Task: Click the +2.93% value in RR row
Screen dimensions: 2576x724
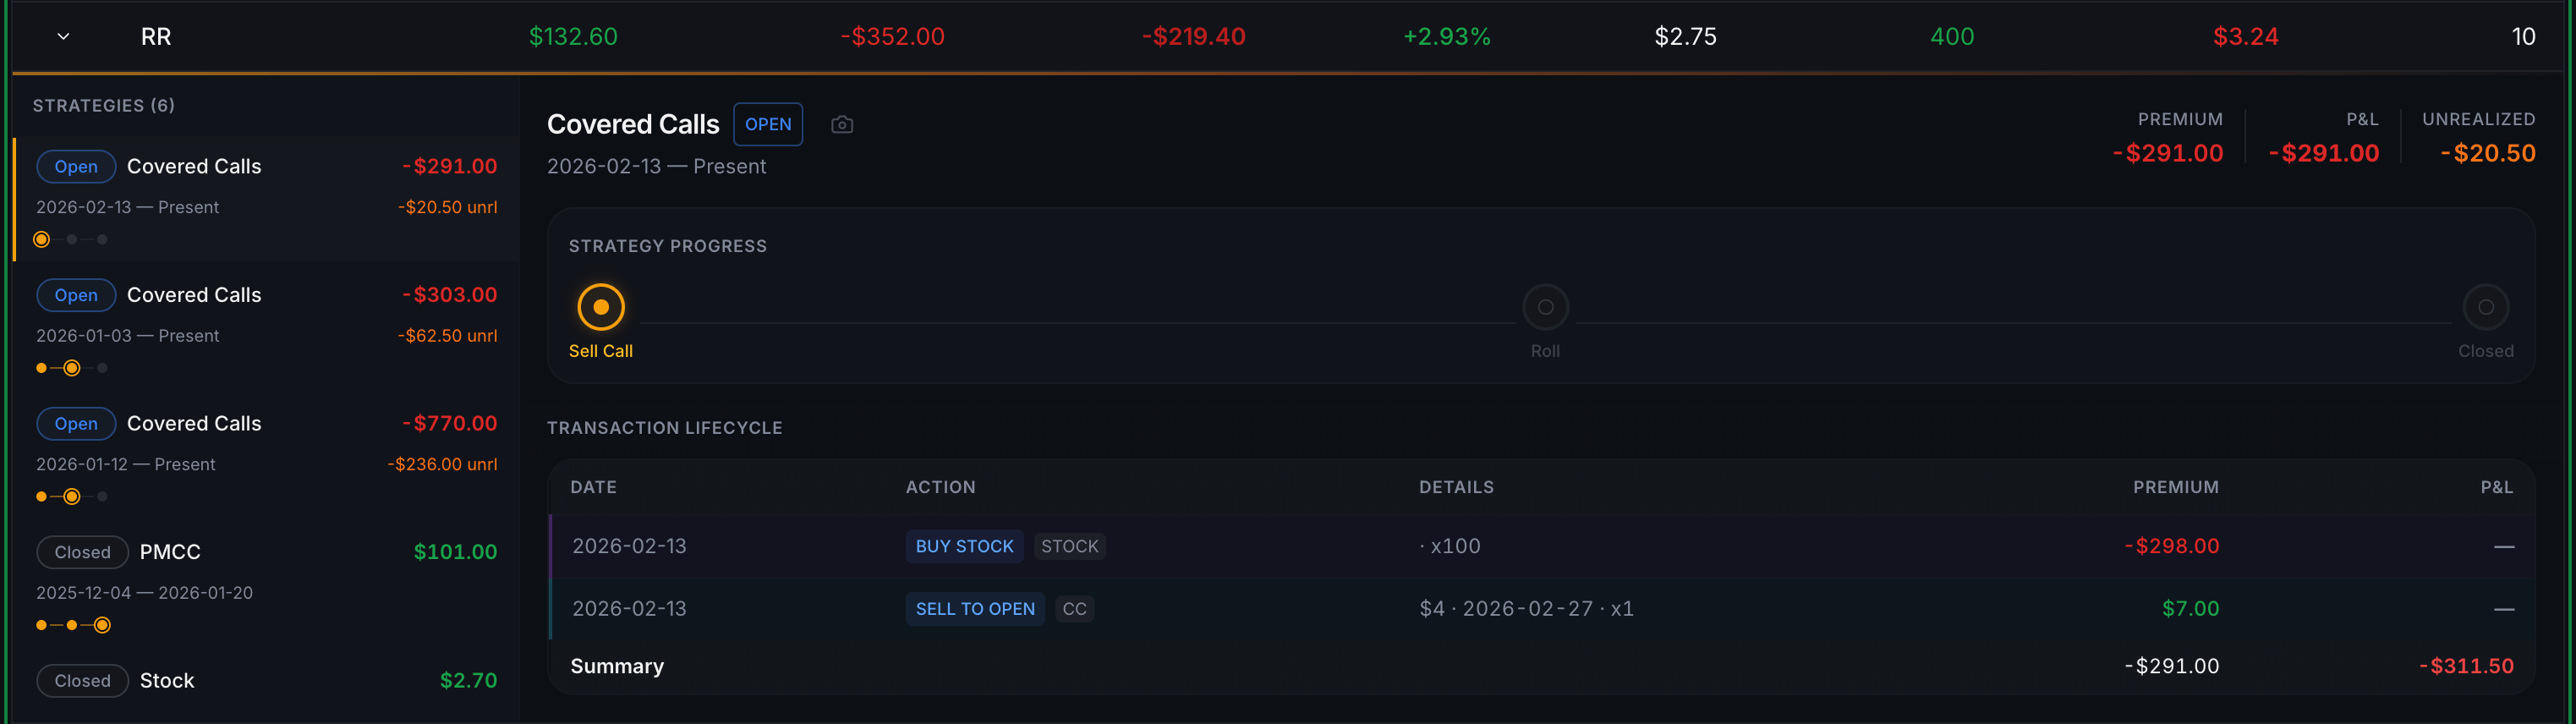Action: [1446, 37]
